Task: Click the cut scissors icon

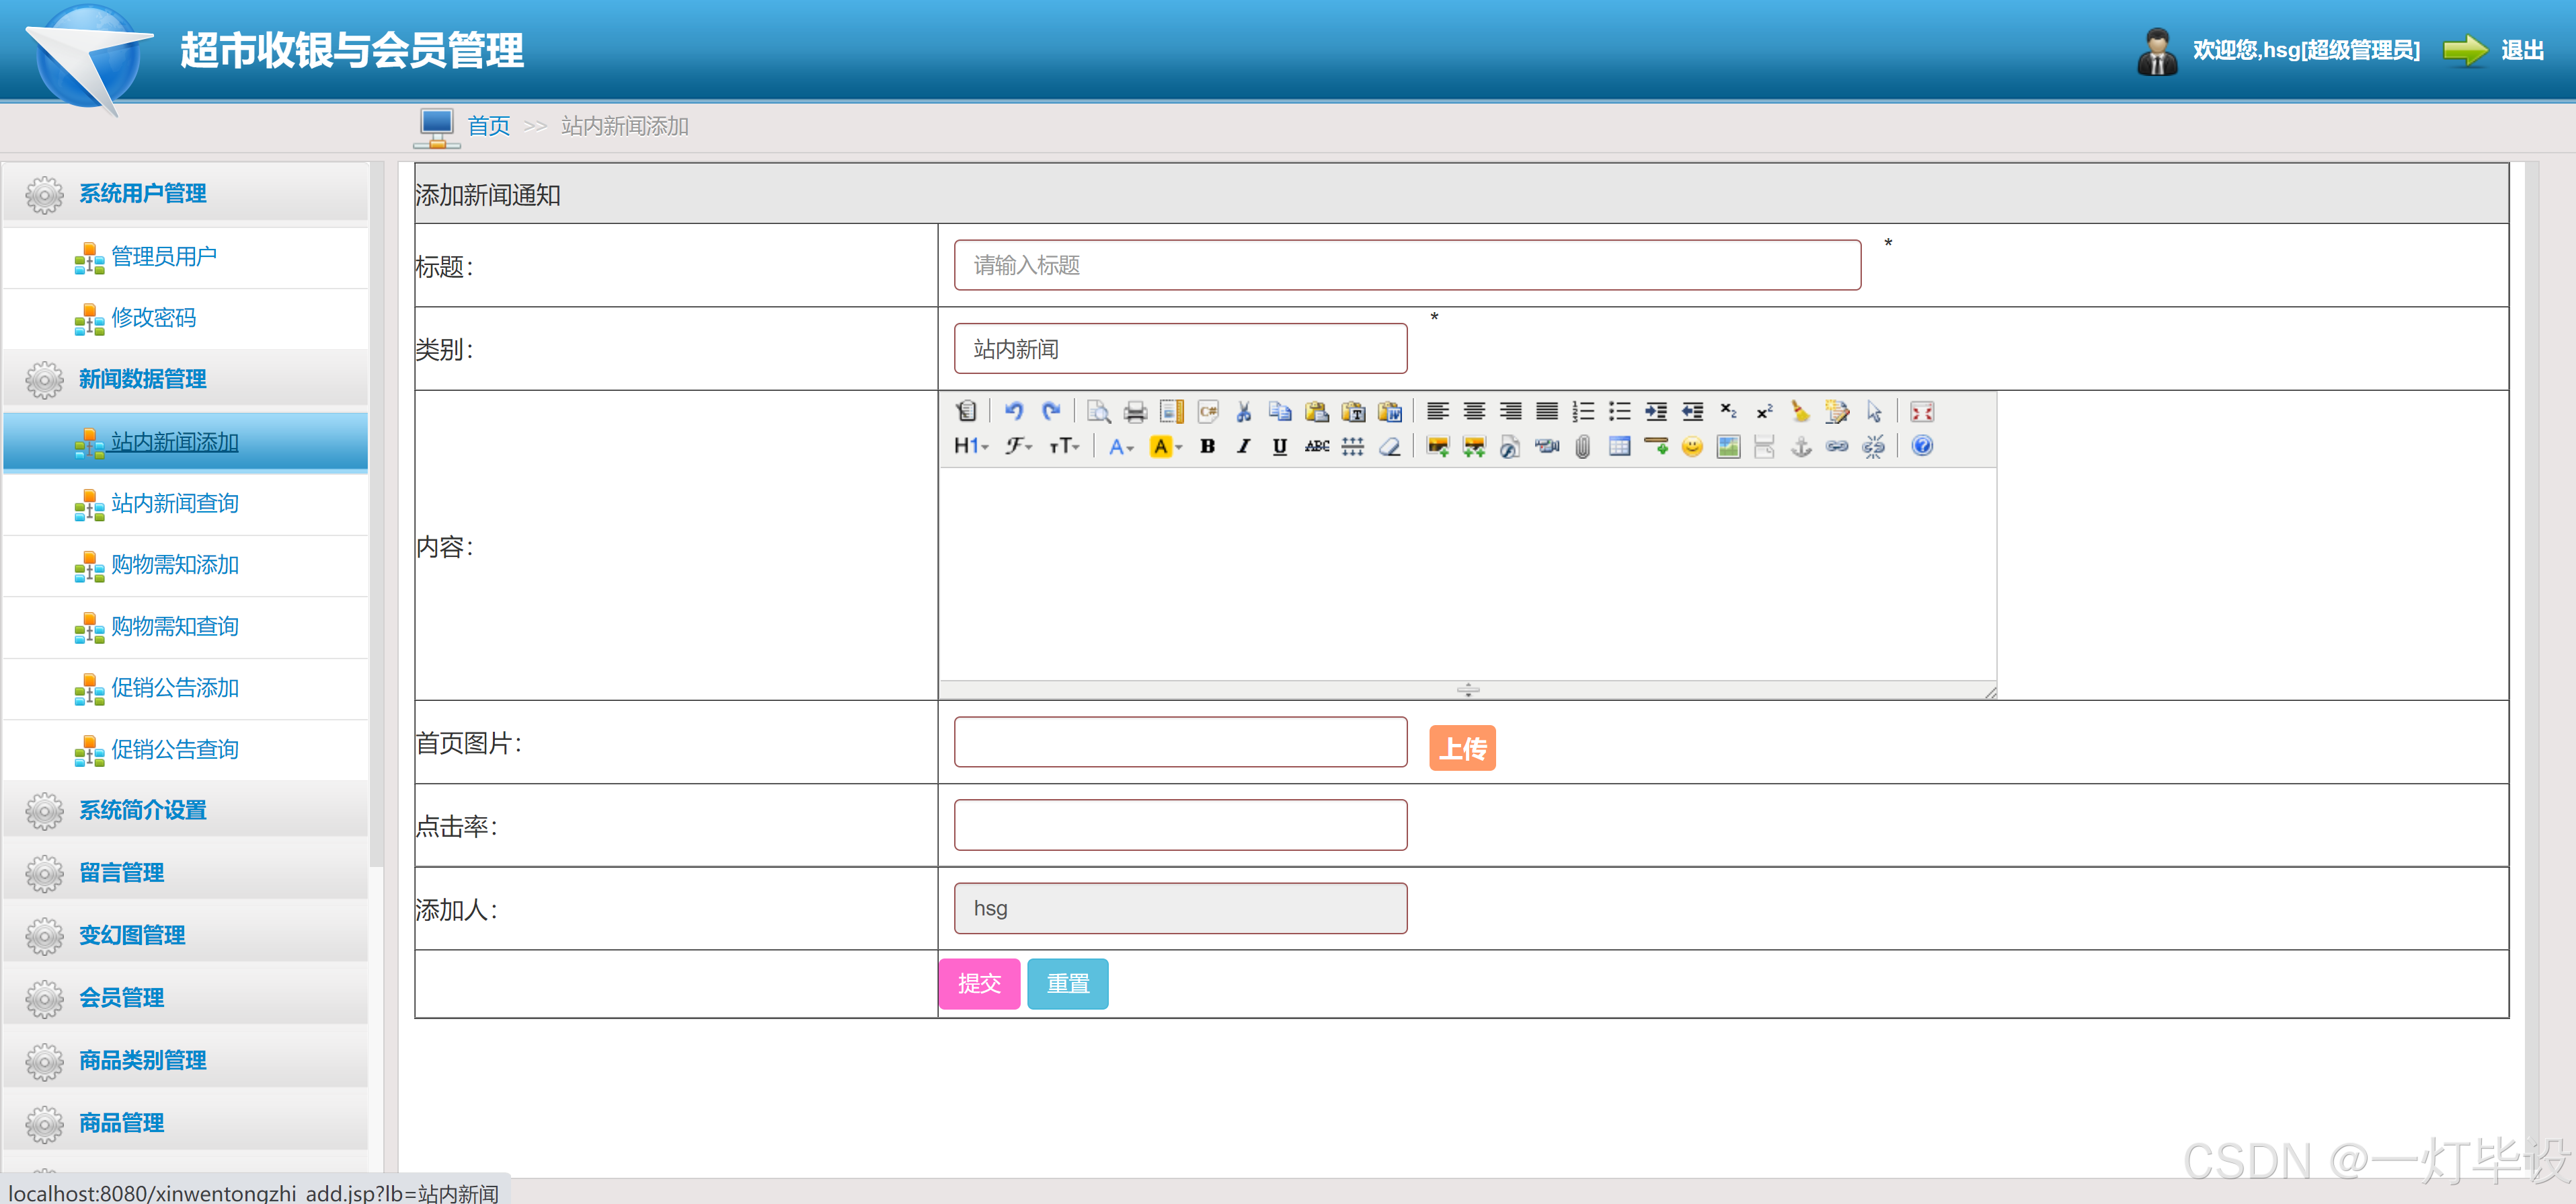Action: tap(1243, 411)
